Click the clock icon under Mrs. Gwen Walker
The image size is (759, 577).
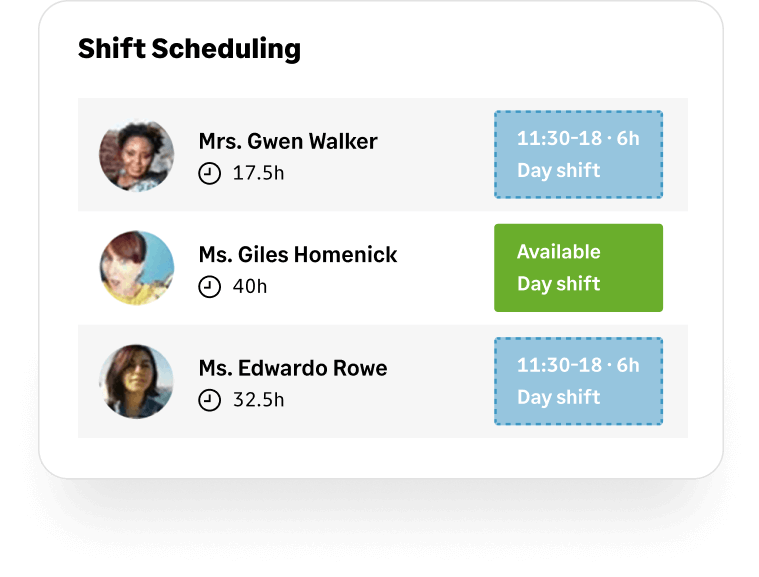point(209,173)
